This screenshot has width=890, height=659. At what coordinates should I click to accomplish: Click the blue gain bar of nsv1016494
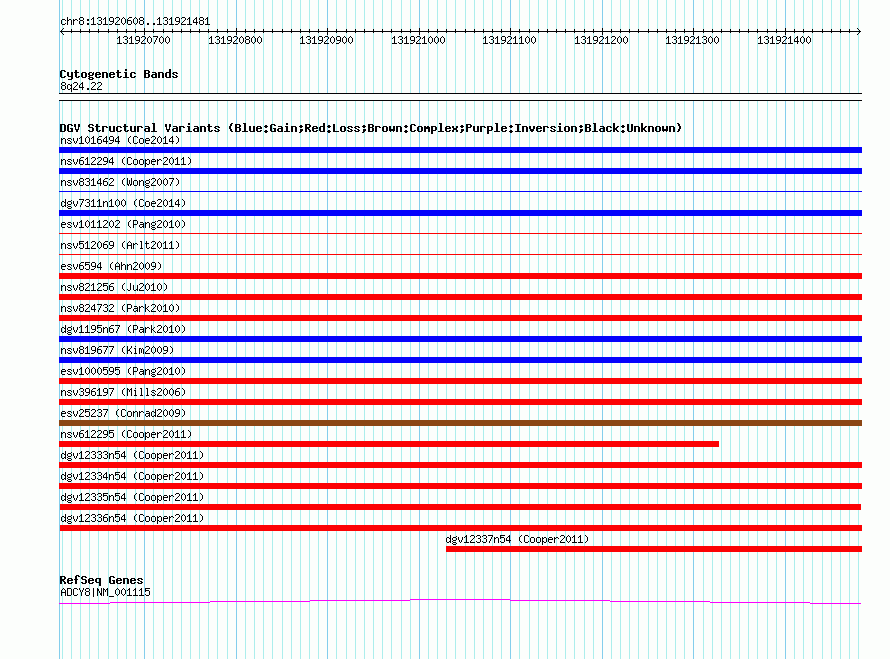tap(460, 150)
